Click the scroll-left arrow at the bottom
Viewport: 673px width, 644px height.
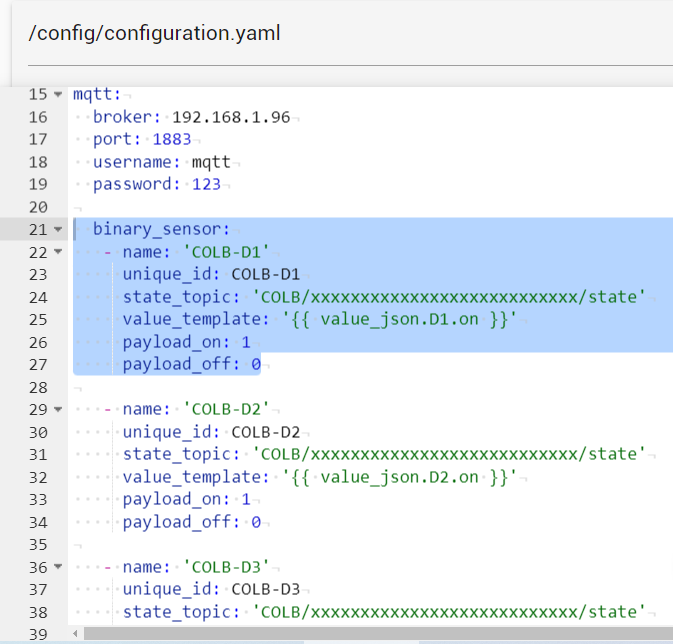click(x=76, y=634)
